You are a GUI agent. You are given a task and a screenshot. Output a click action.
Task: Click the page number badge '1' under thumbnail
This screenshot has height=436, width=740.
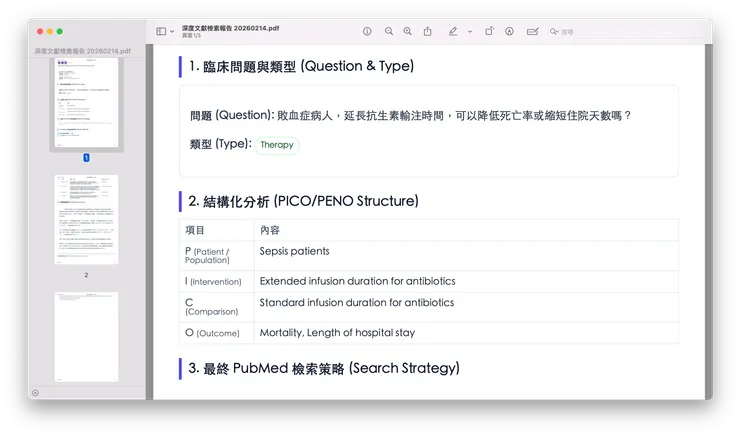point(86,158)
